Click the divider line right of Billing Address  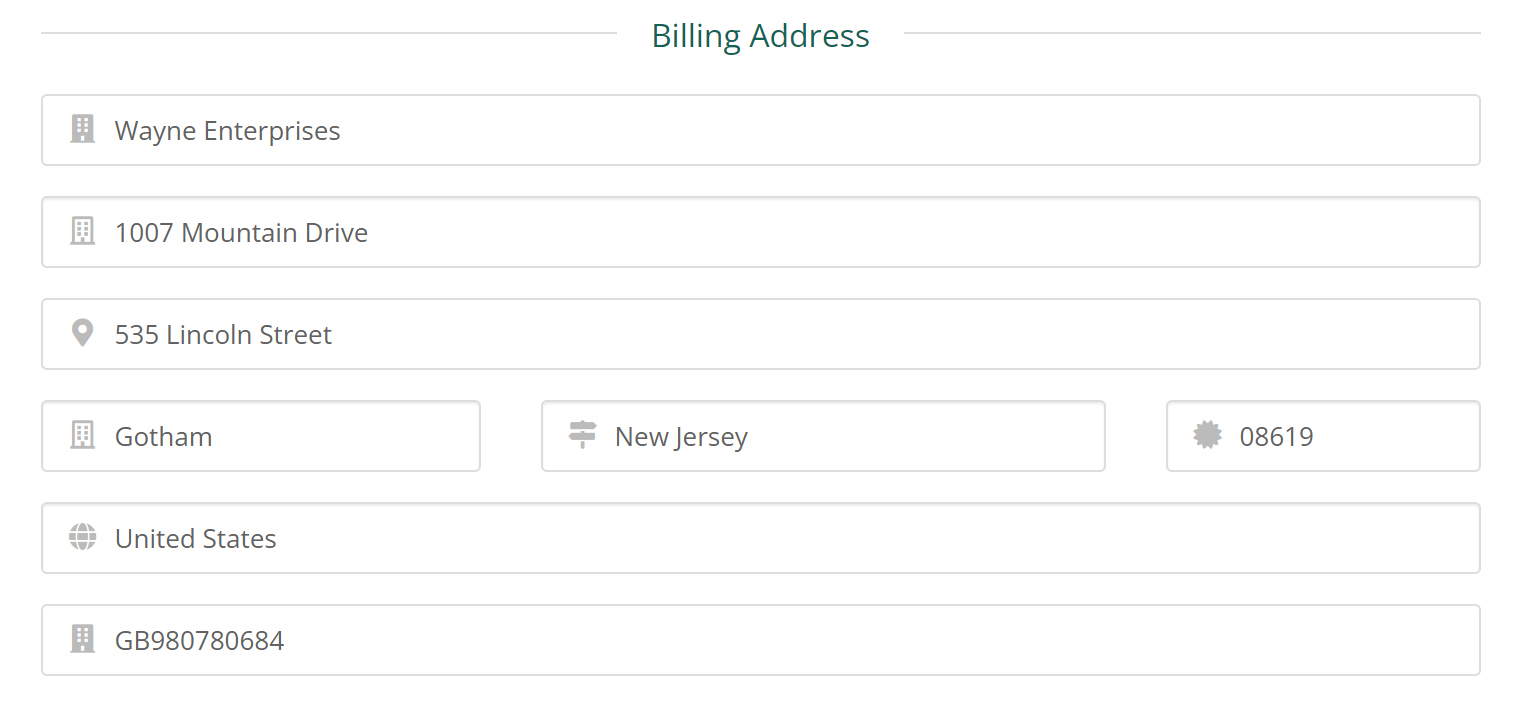1192,33
